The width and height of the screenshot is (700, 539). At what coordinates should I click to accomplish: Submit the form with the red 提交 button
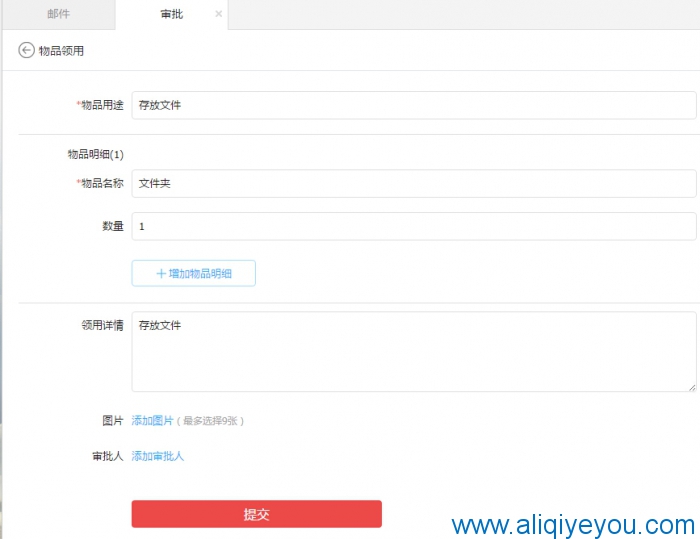256,514
